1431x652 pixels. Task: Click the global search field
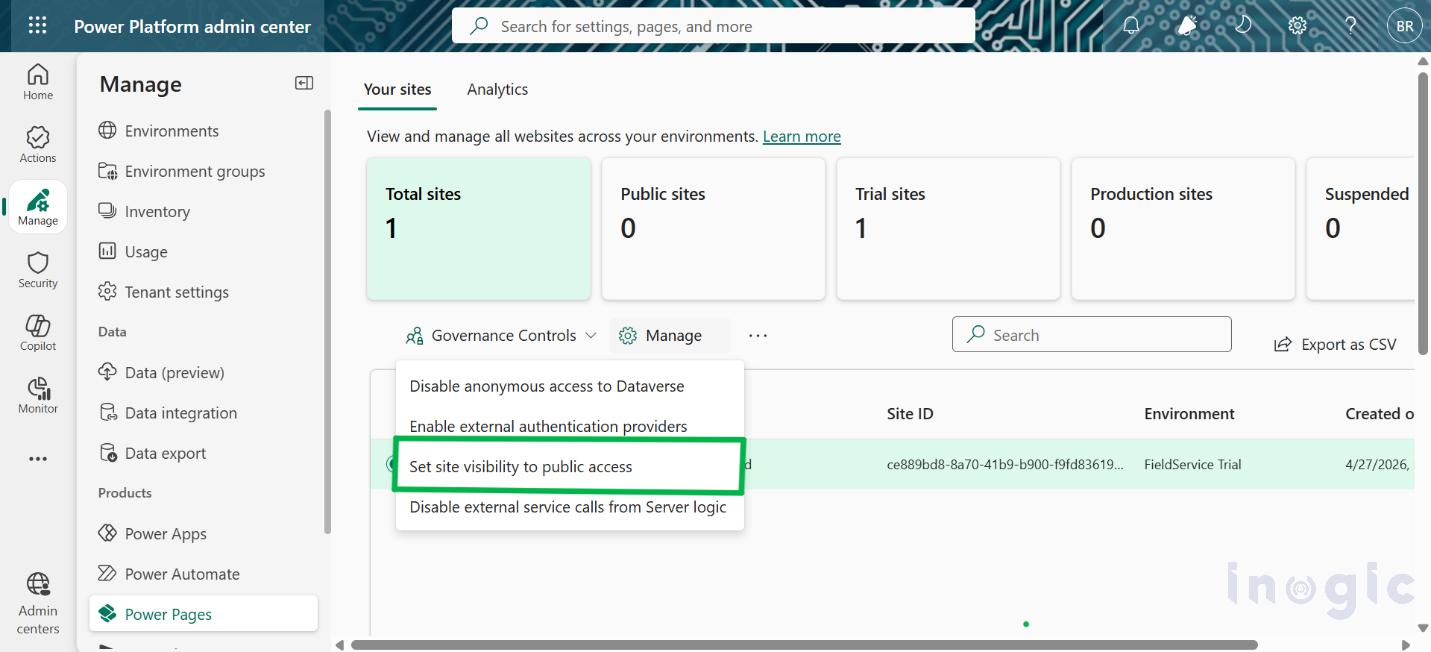713,27
